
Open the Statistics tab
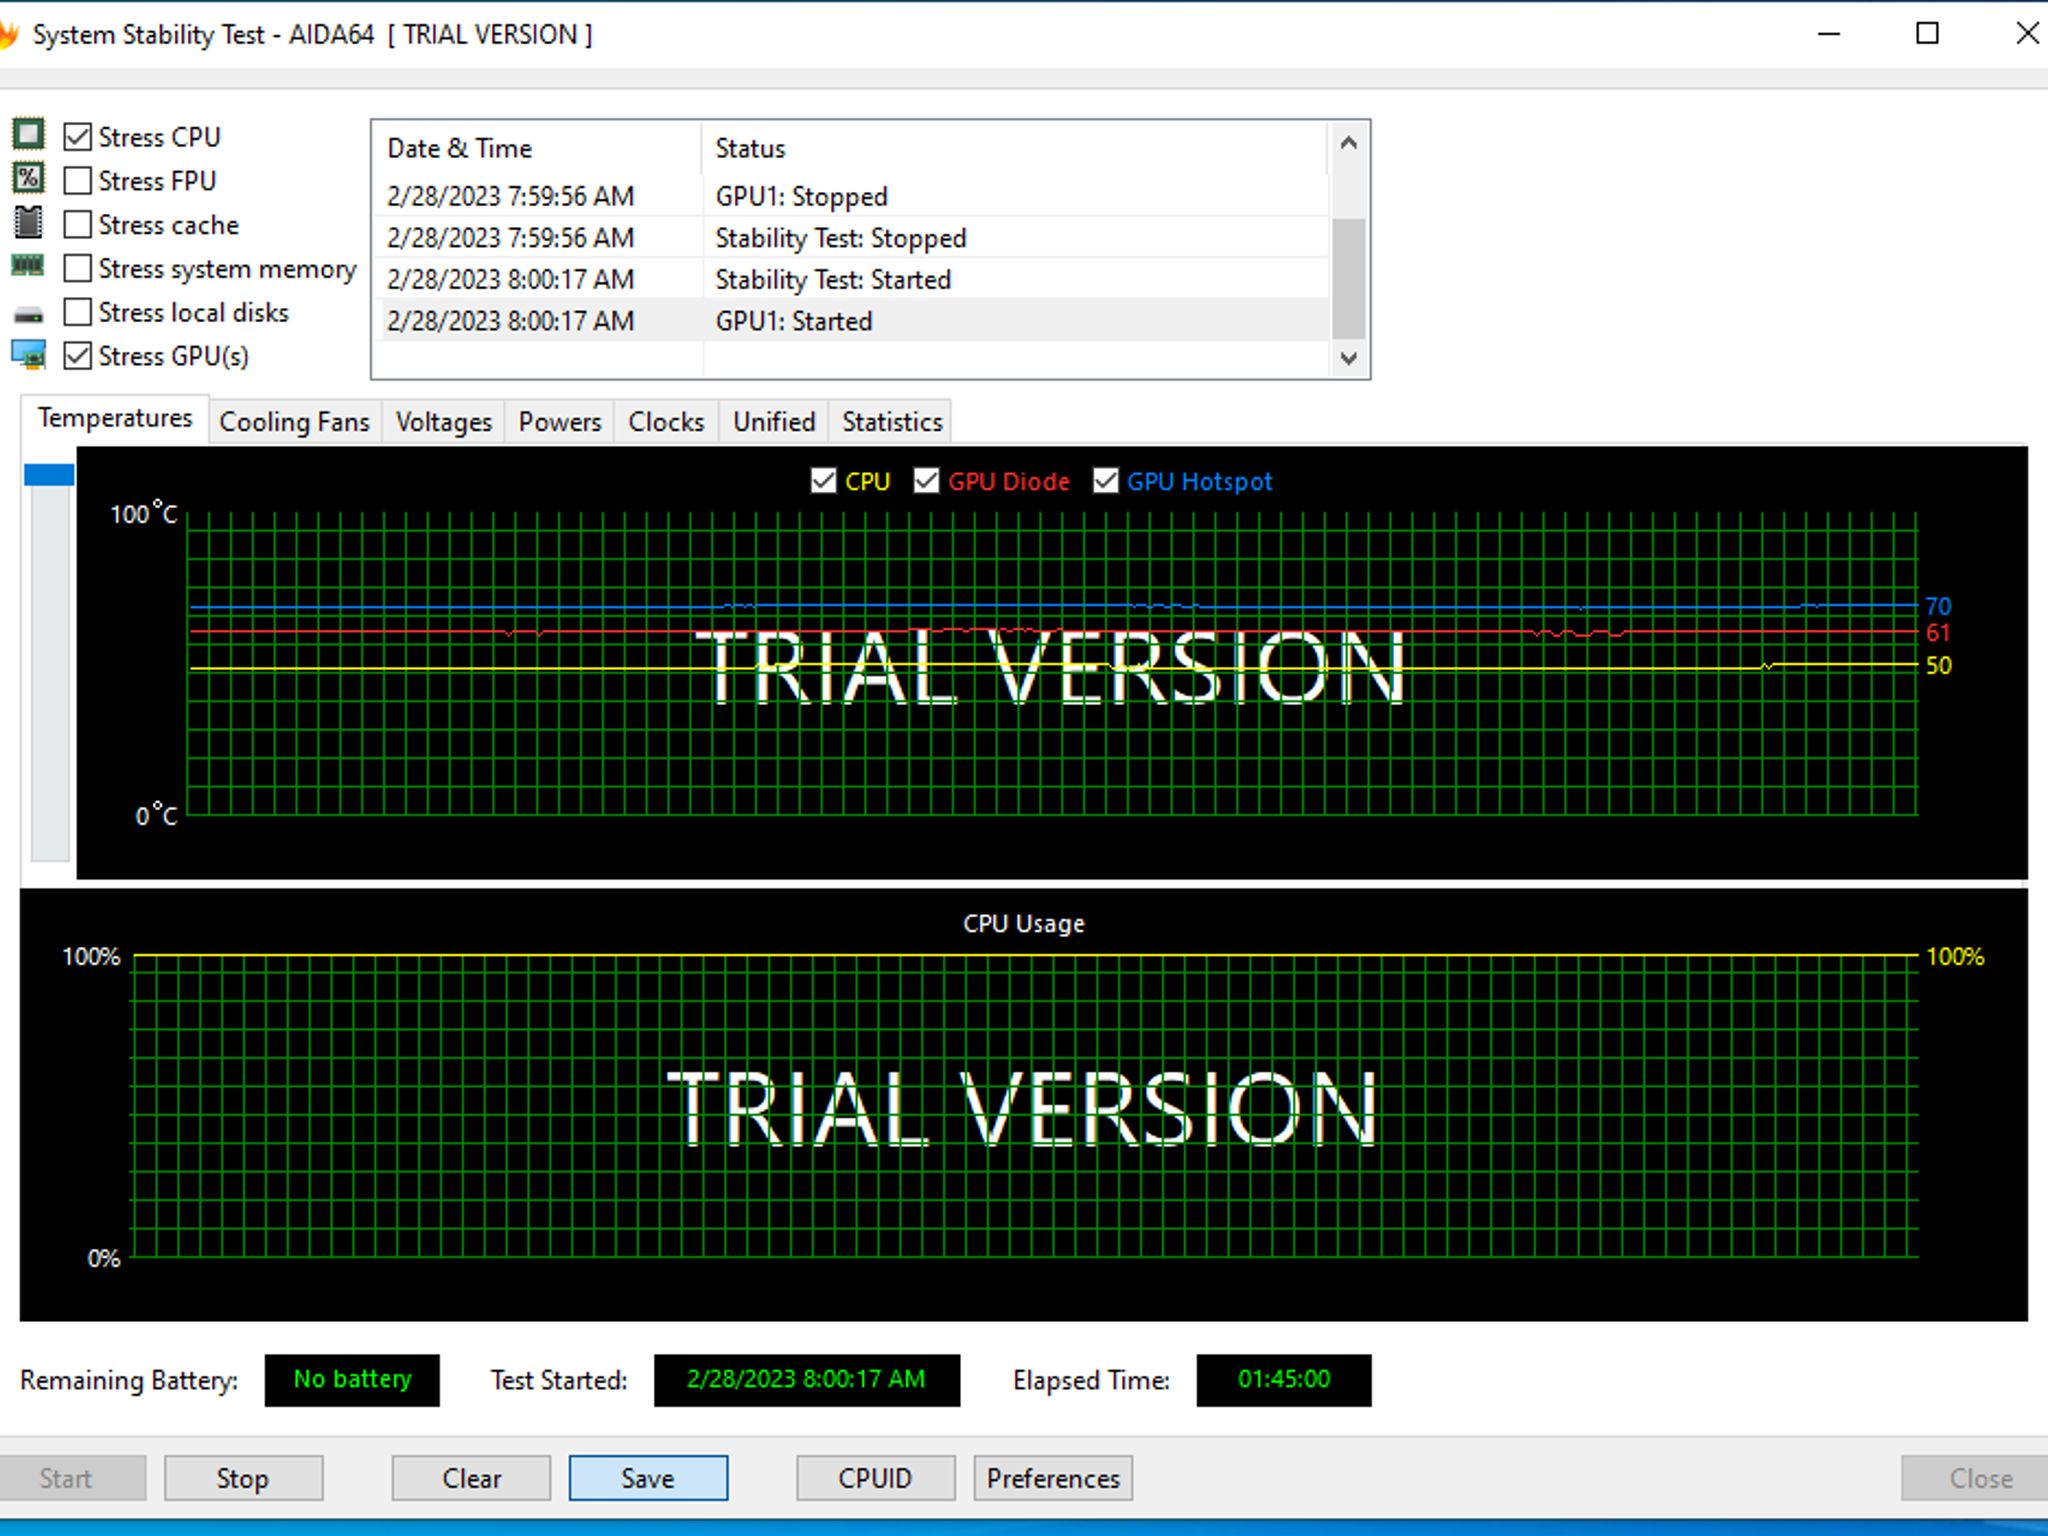point(892,422)
